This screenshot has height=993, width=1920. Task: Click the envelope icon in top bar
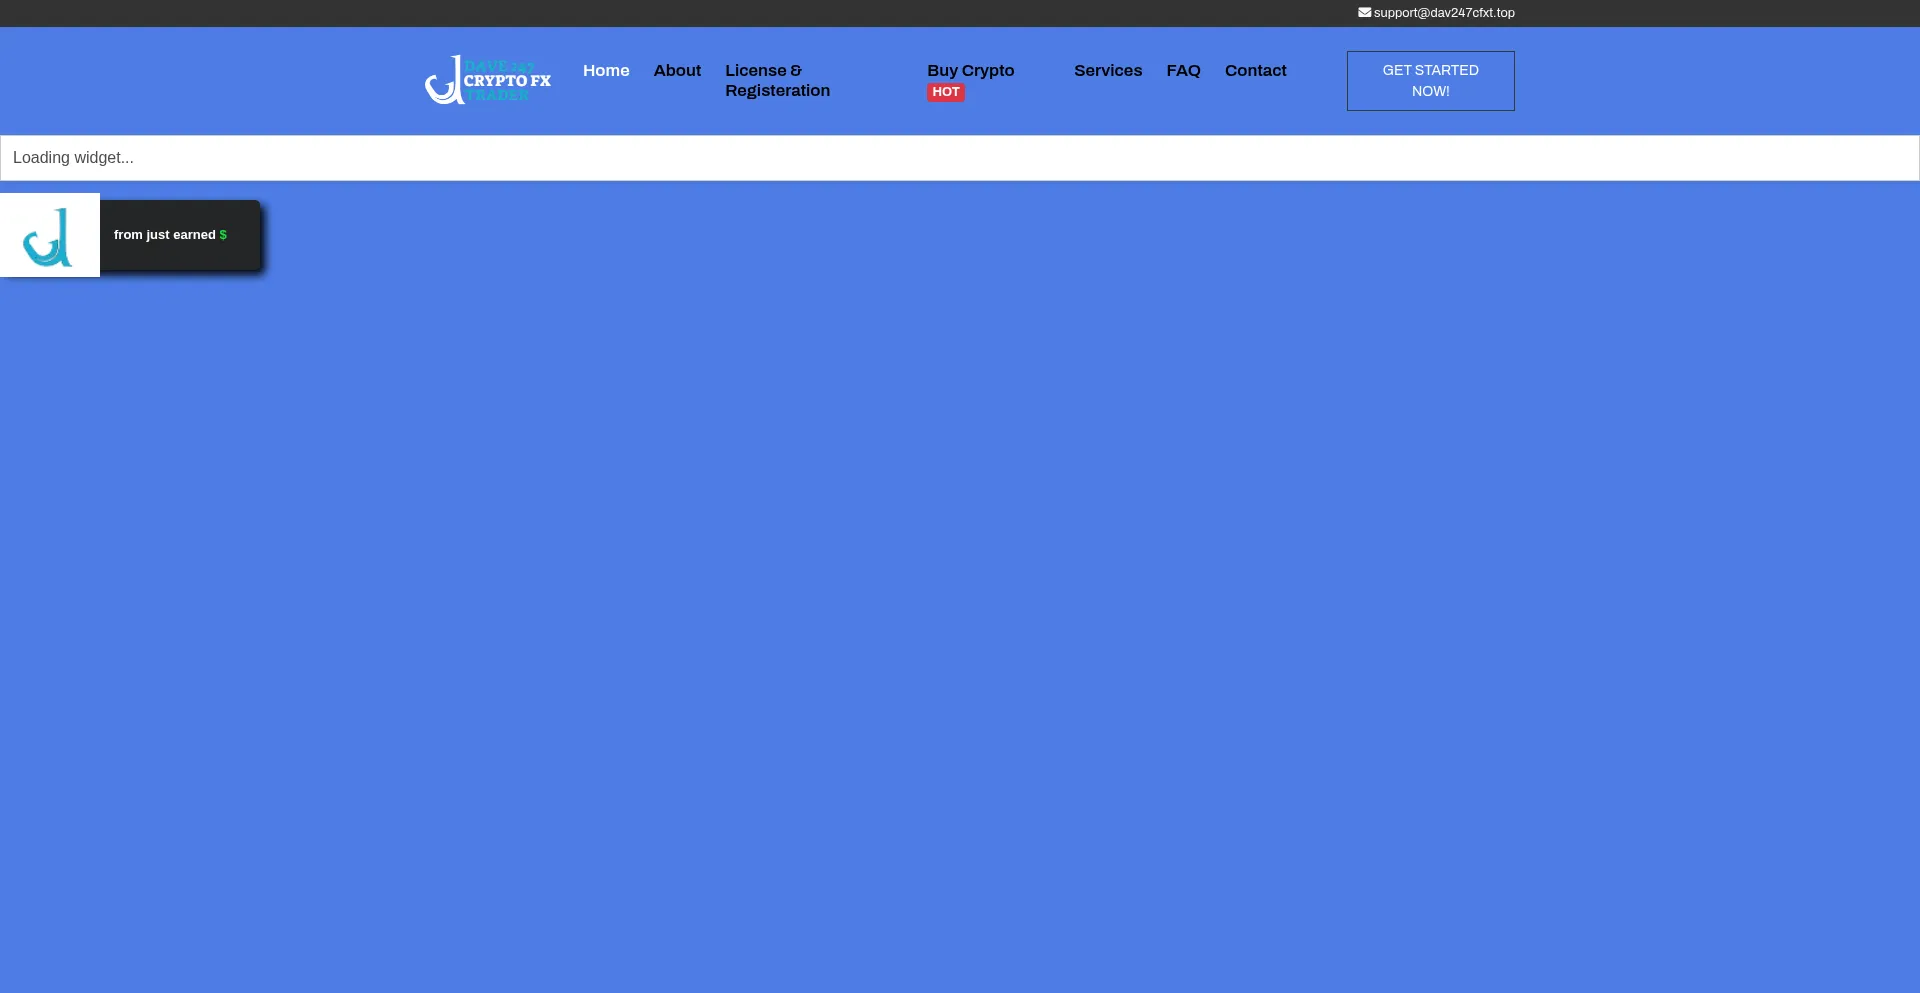(x=1364, y=13)
